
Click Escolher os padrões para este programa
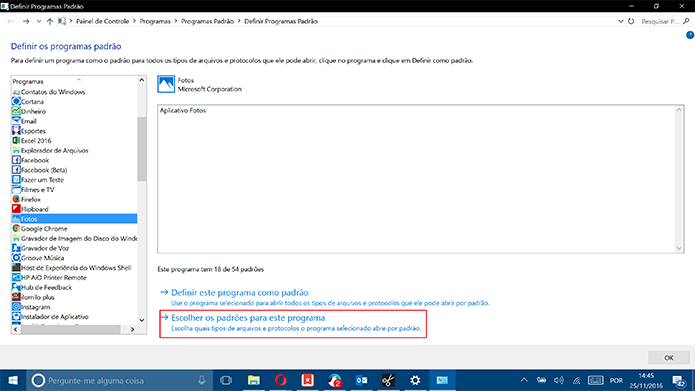click(248, 318)
